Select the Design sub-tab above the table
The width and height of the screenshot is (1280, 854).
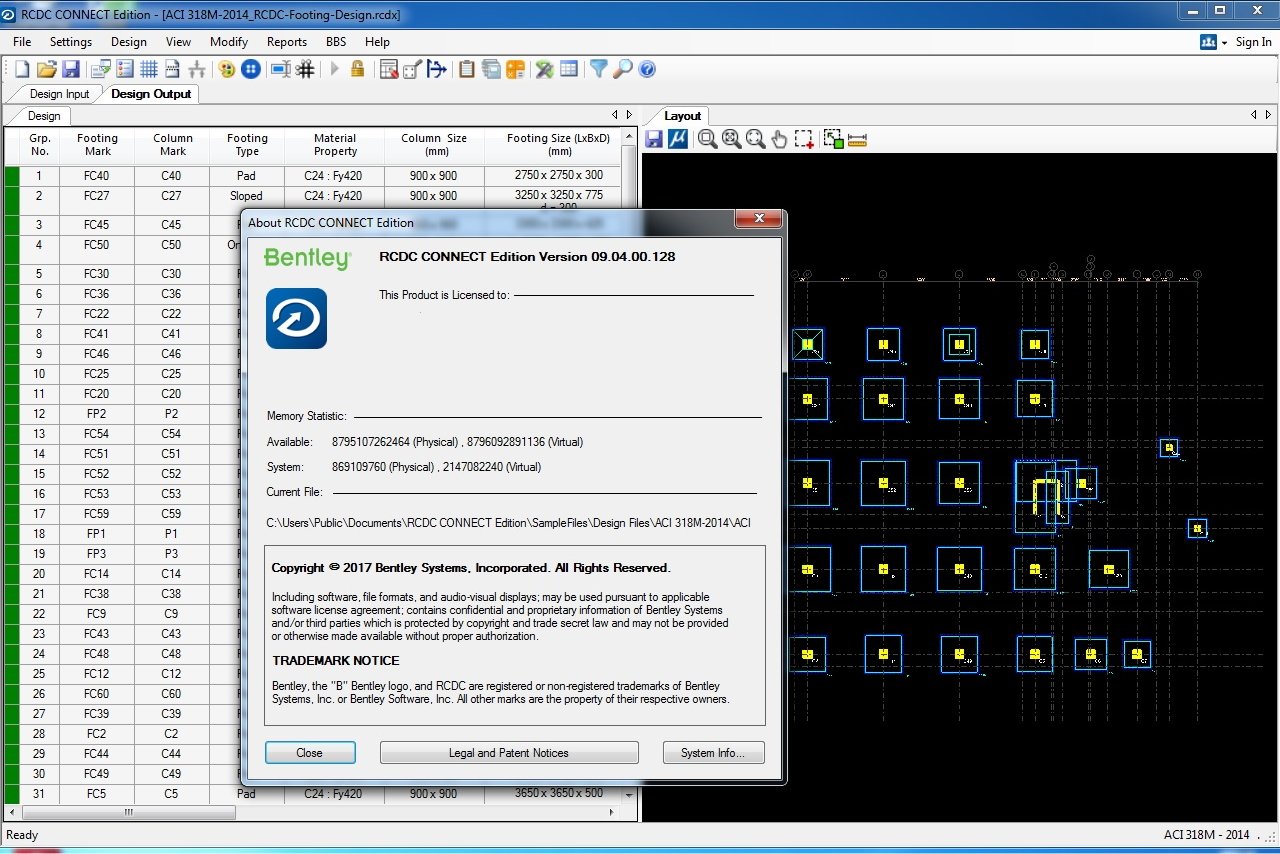pyautogui.click(x=44, y=116)
